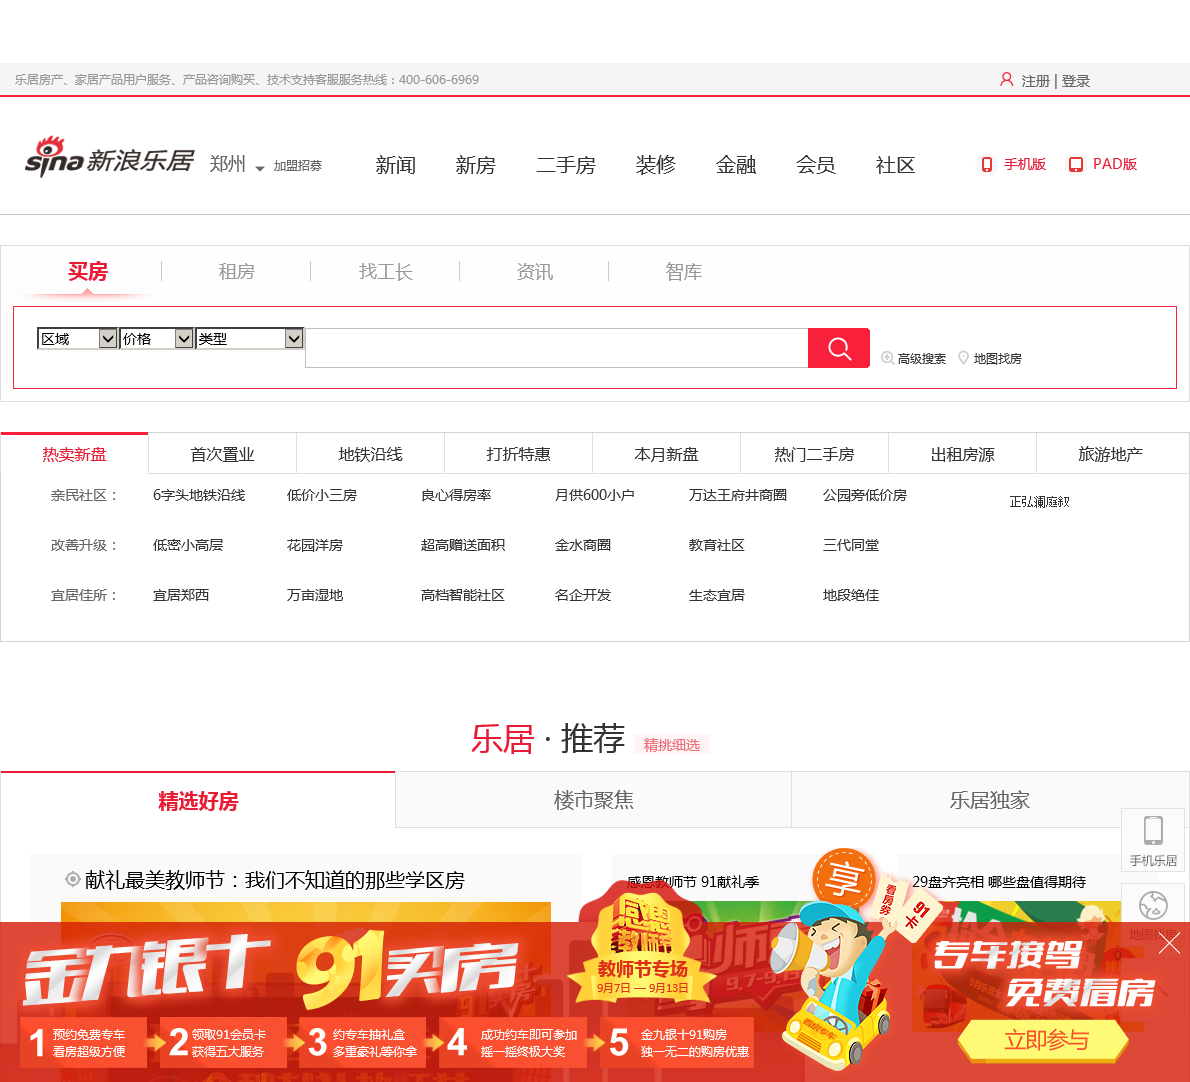Image resolution: width=1190 pixels, height=1082 pixels.
Task: Switch to 热卖新盘 tab
Action: pyautogui.click(x=74, y=454)
